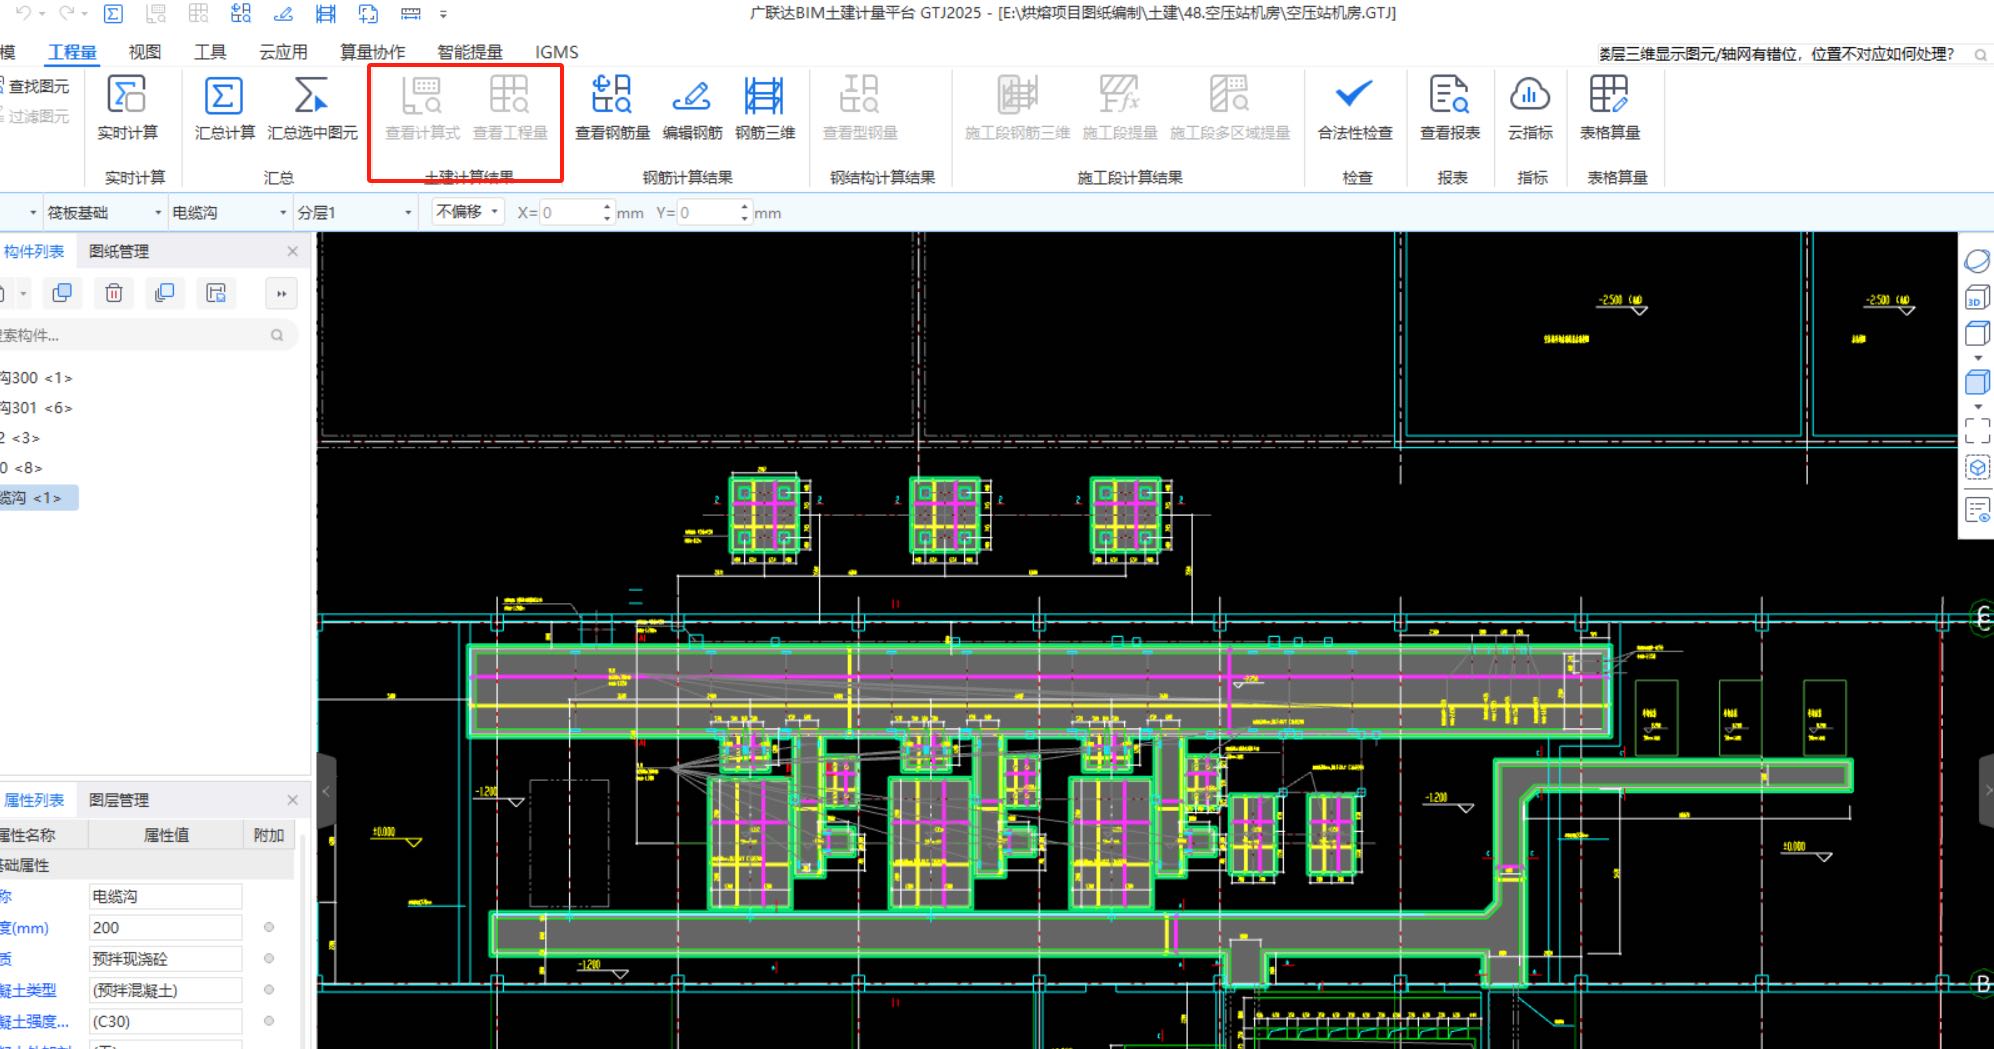
Task: Run 合法性检查 validity check
Action: (x=1355, y=108)
